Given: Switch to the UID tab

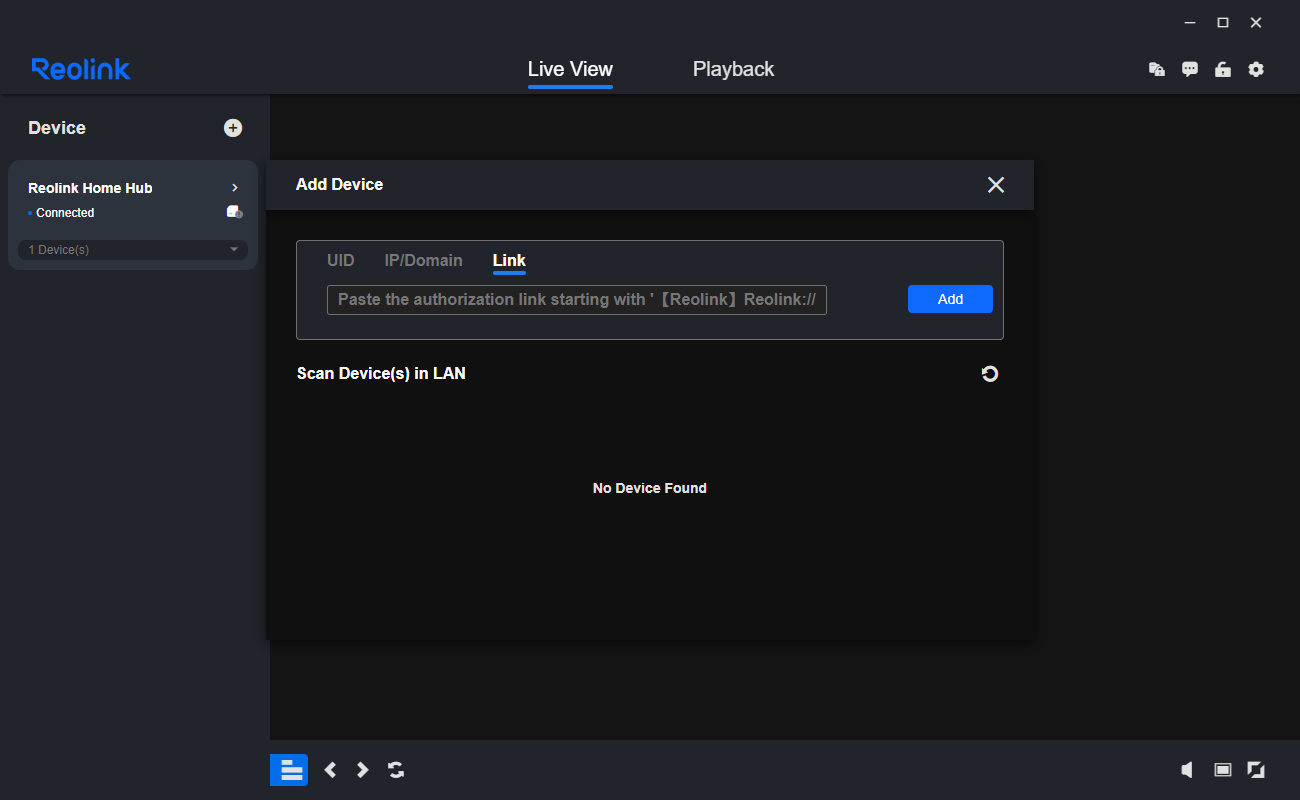Looking at the screenshot, I should click(x=341, y=260).
